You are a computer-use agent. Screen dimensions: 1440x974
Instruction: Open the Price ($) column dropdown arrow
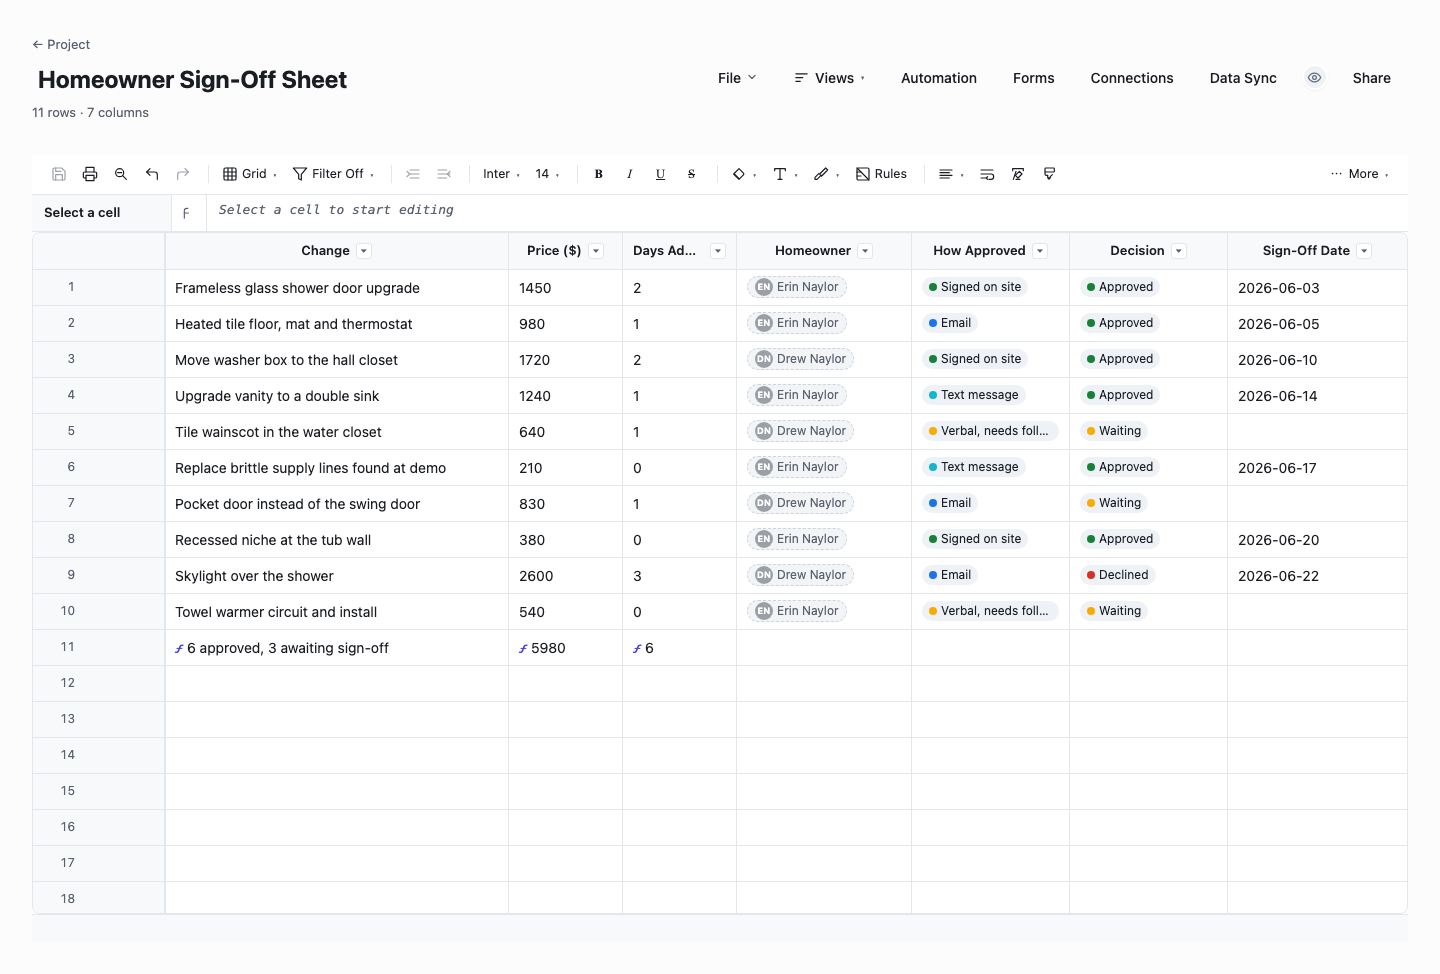(596, 251)
